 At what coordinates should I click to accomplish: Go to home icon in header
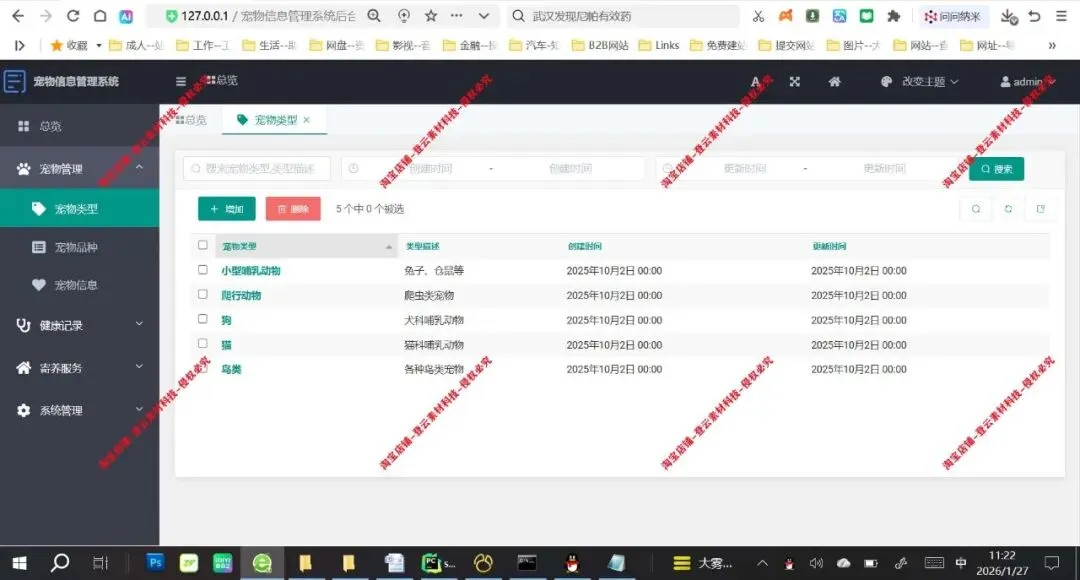tap(834, 81)
